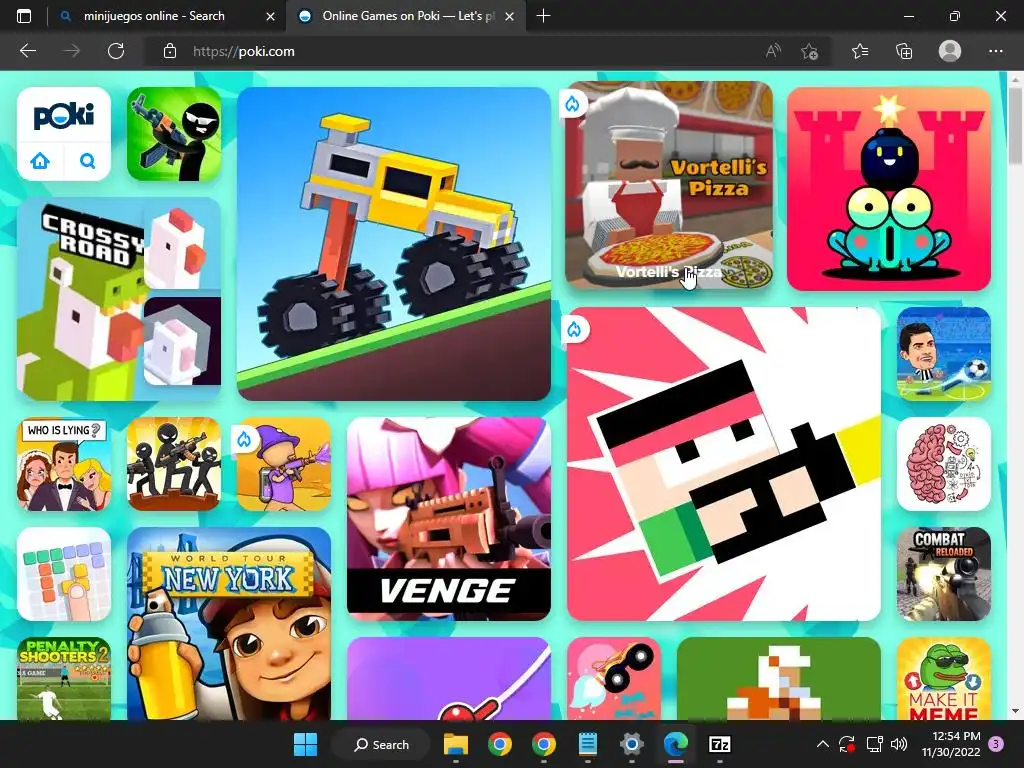
Task: Open the notification count badge
Action: click(x=996, y=744)
